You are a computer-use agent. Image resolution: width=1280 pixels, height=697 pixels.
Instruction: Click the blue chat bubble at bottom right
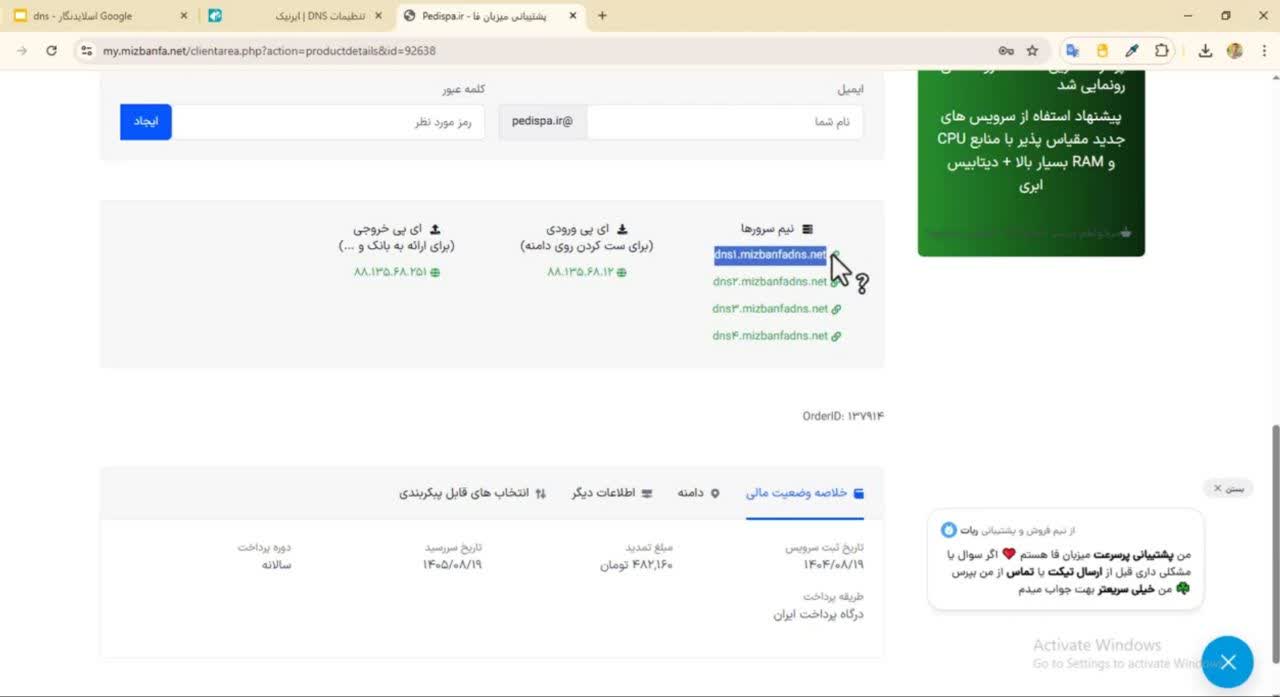(1228, 661)
